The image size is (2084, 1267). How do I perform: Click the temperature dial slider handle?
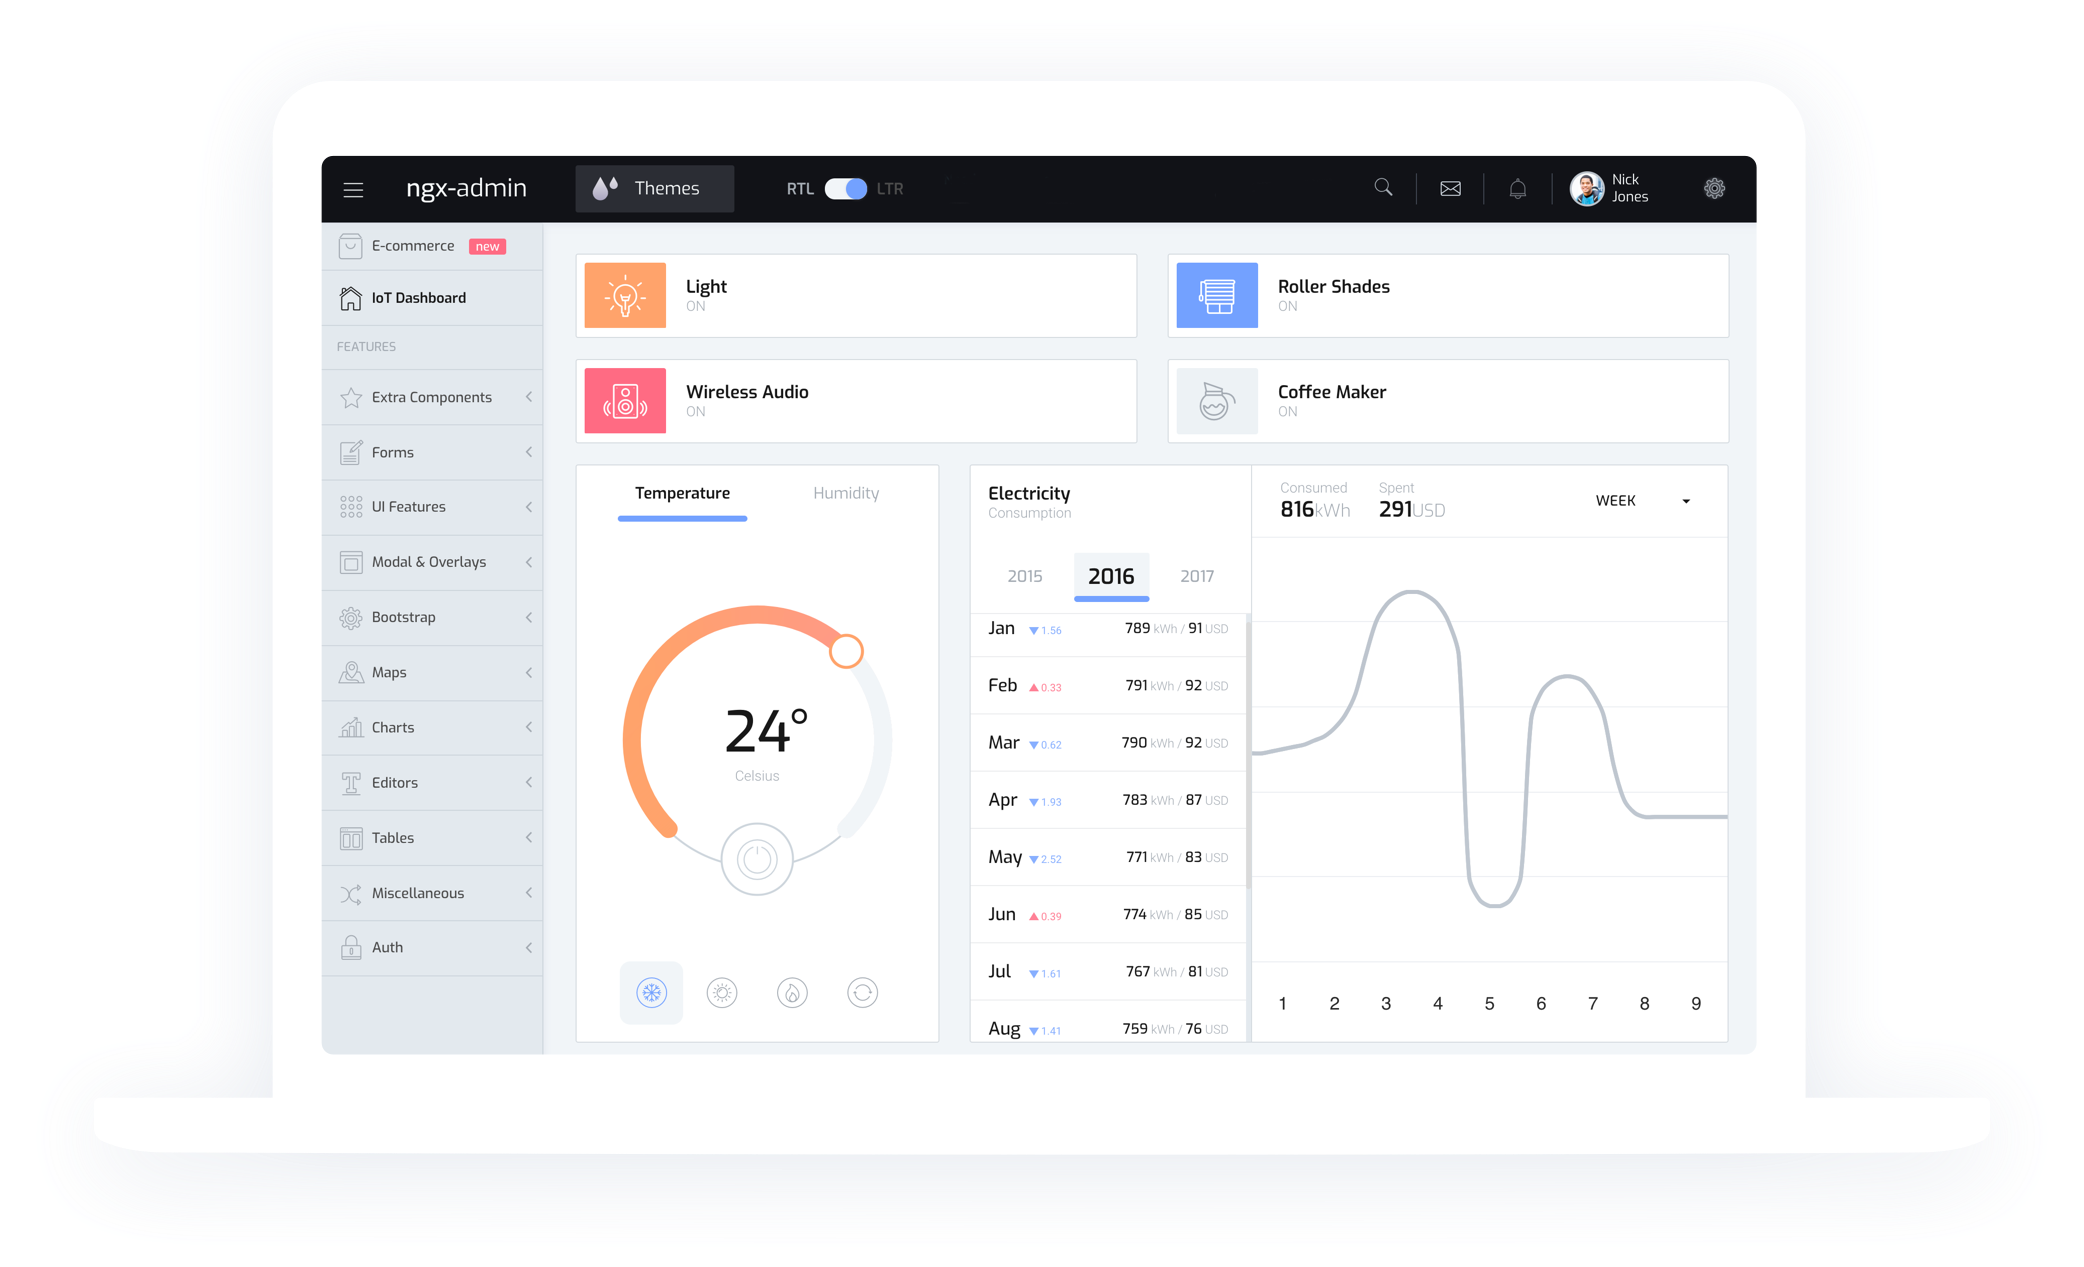(846, 651)
